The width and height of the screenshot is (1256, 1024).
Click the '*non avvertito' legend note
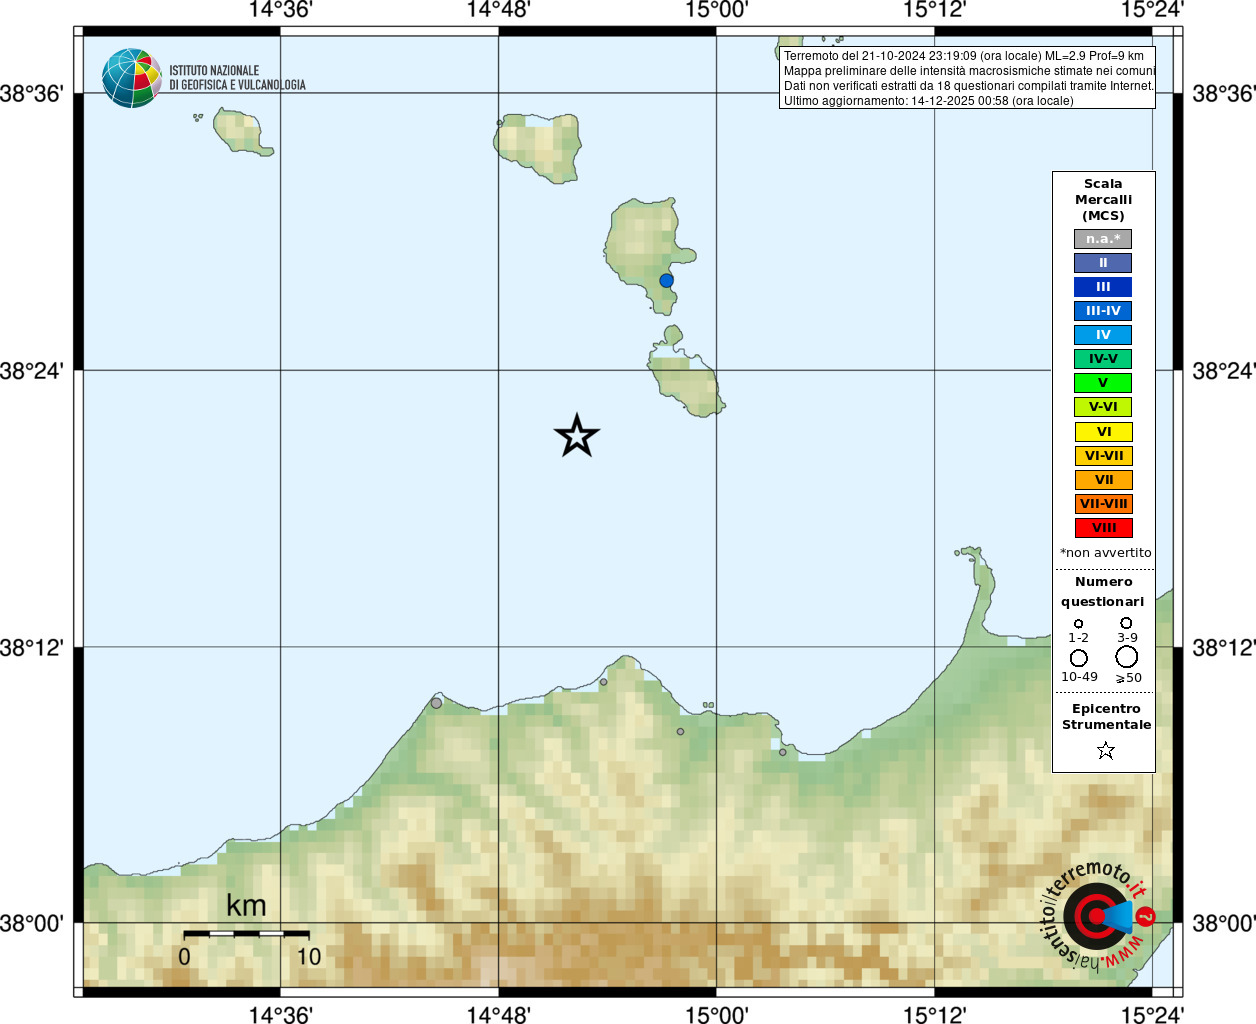pos(1105,553)
